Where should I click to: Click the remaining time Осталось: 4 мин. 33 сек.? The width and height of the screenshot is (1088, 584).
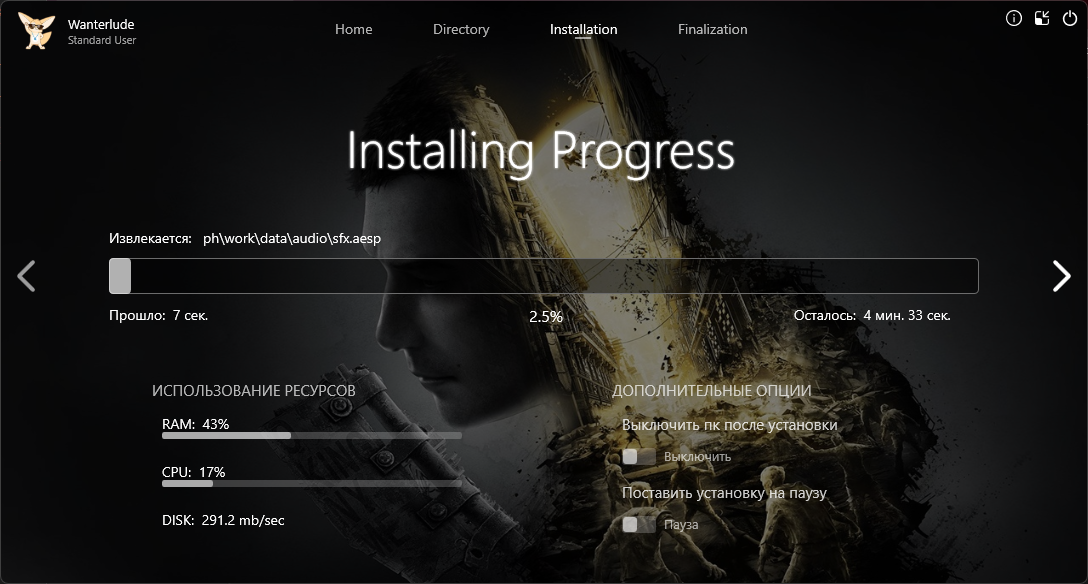(872, 316)
